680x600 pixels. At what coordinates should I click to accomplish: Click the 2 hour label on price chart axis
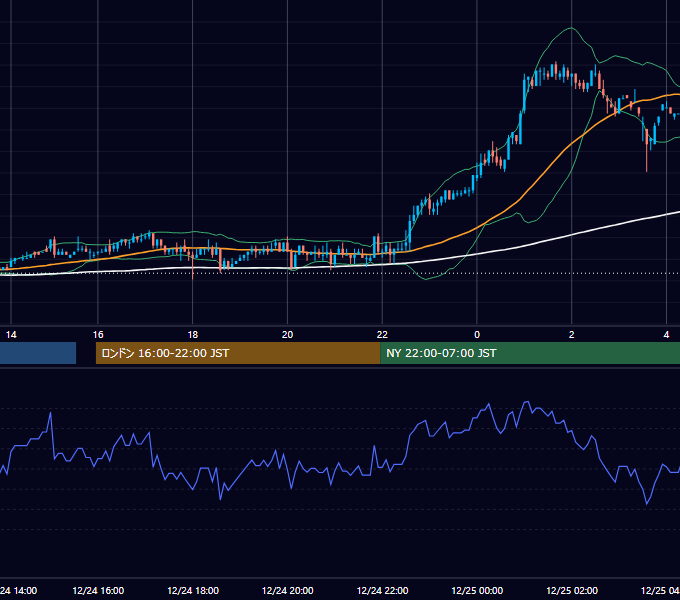572,335
